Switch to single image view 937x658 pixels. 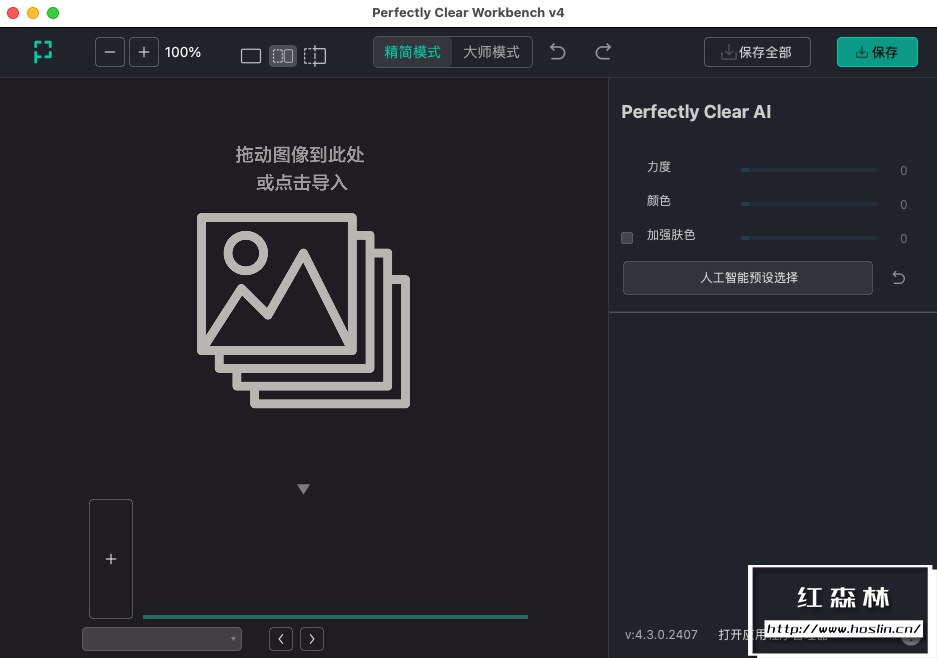(x=251, y=56)
